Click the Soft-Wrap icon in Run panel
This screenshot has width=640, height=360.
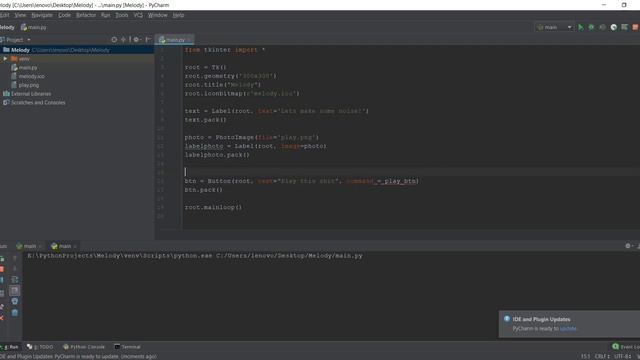[15, 280]
